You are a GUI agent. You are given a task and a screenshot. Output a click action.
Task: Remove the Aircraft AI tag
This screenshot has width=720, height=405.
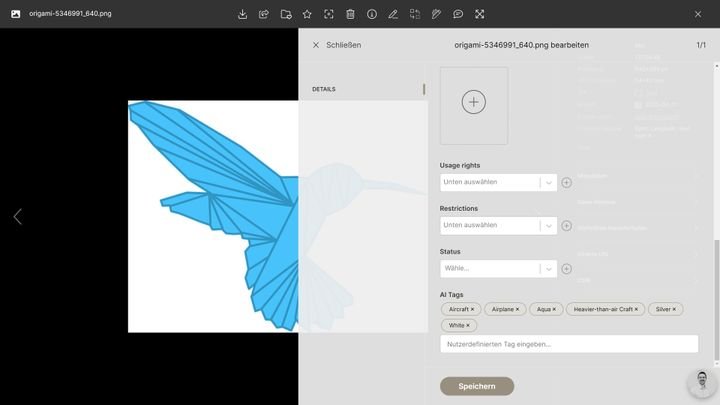472,310
